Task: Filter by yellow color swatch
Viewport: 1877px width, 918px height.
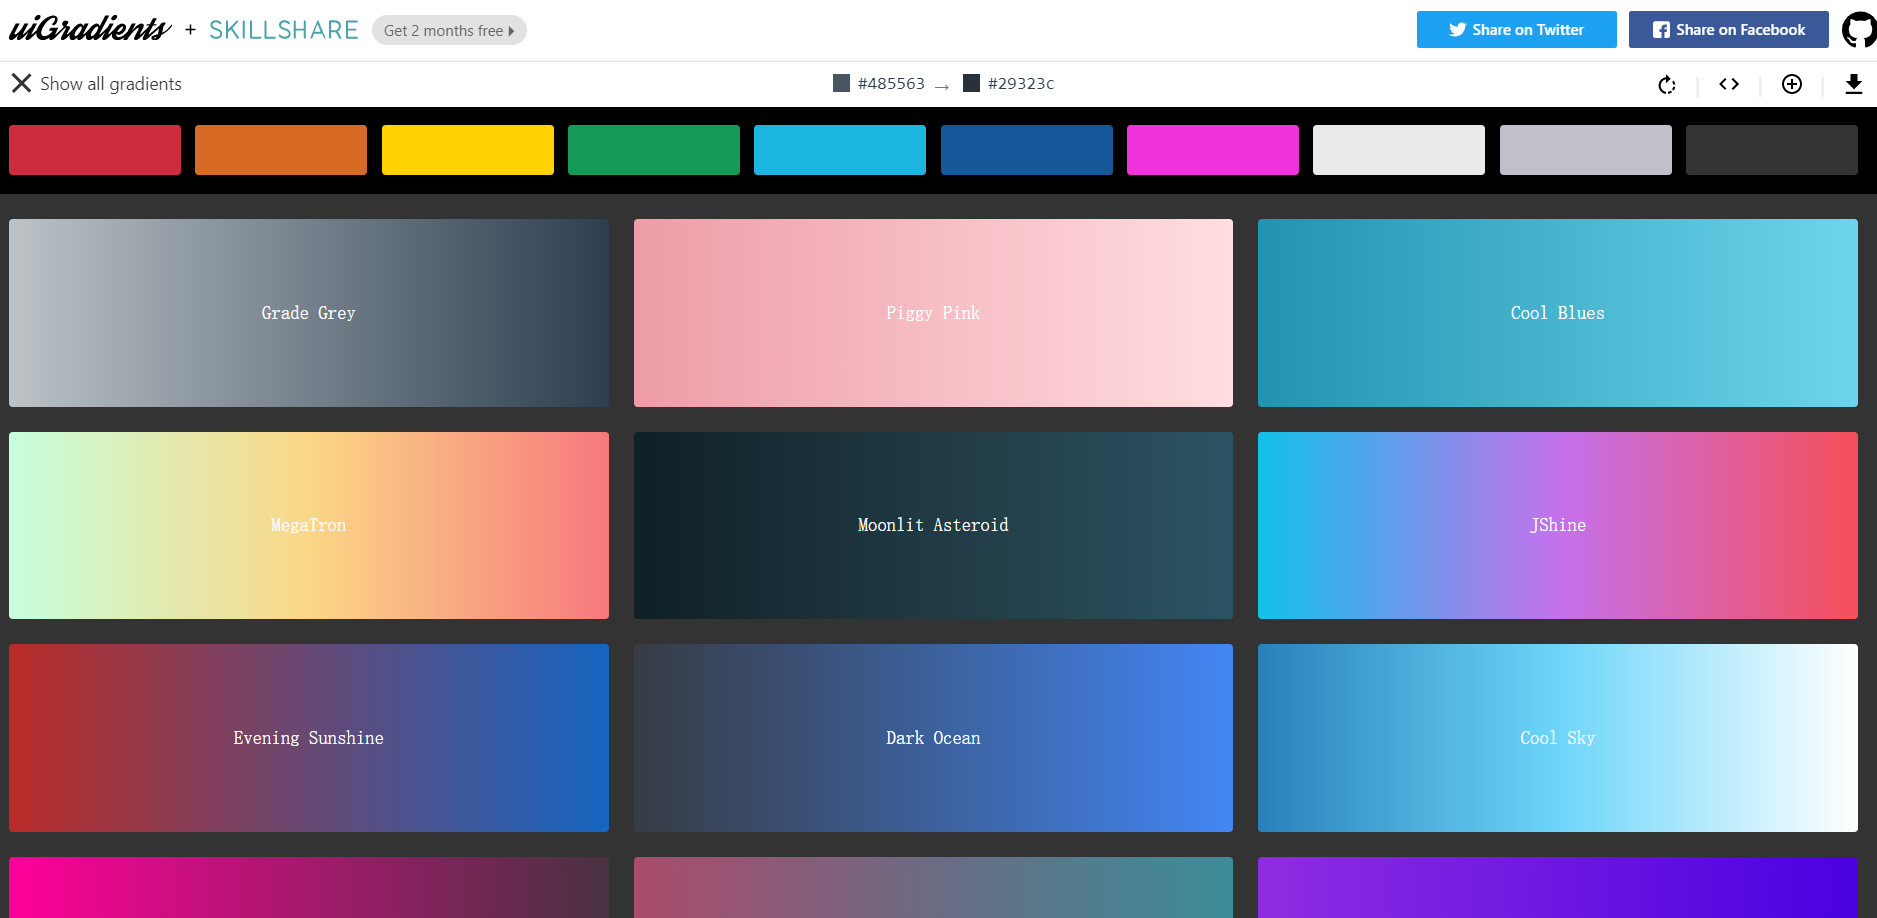Action: (468, 150)
